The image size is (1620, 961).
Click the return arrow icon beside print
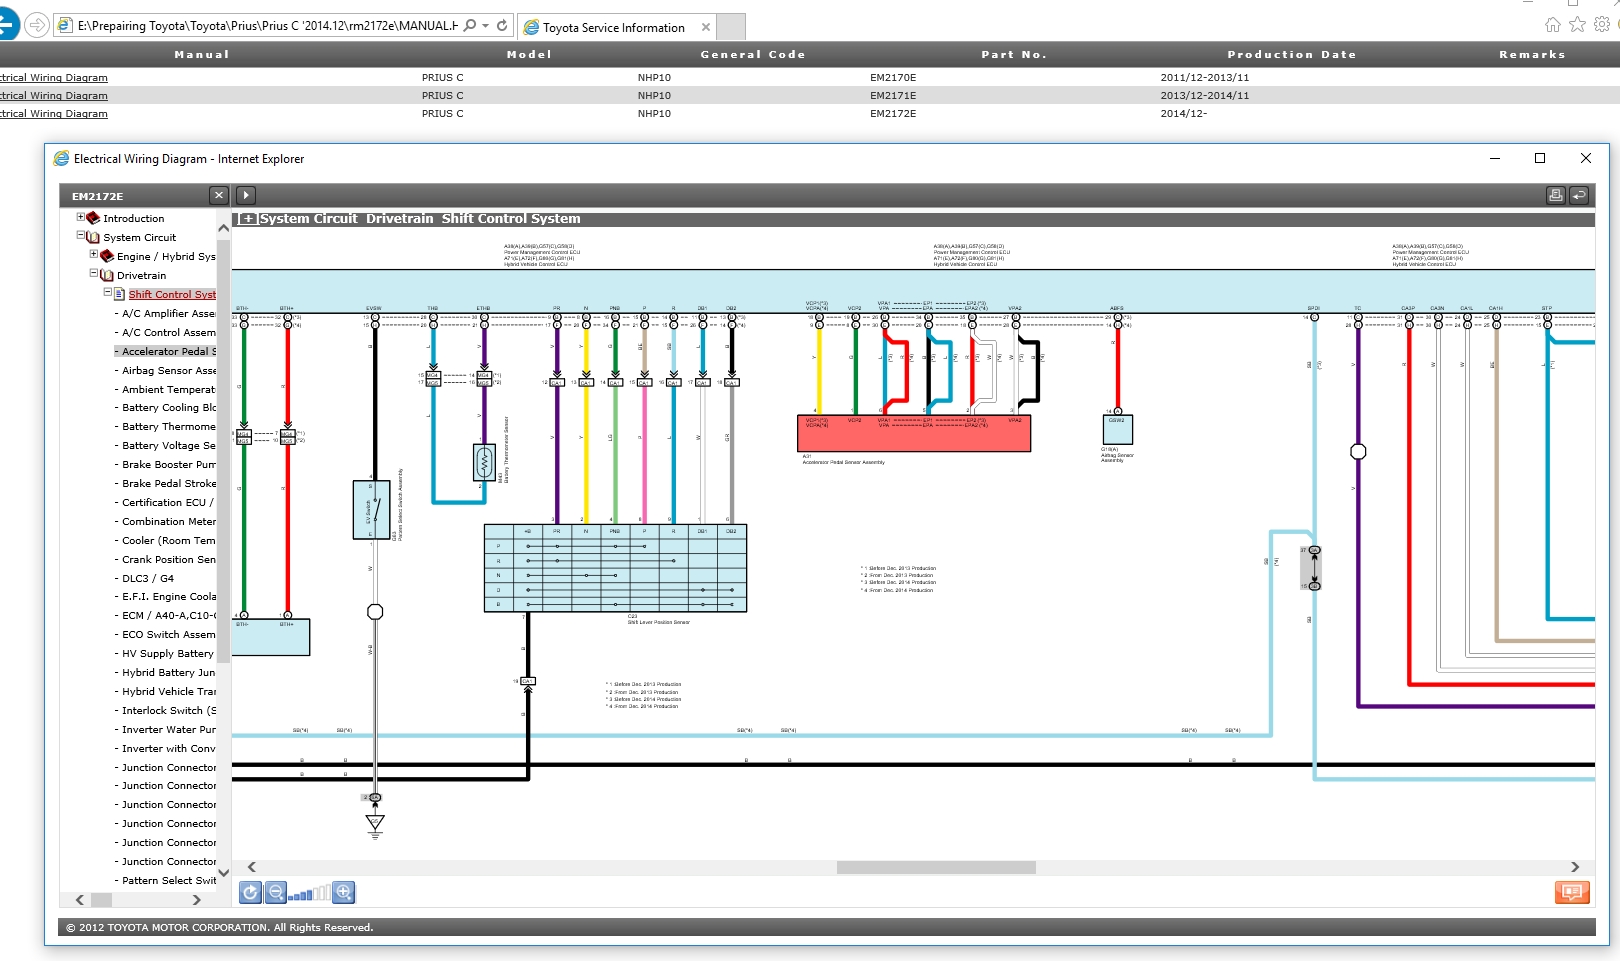click(x=1579, y=195)
